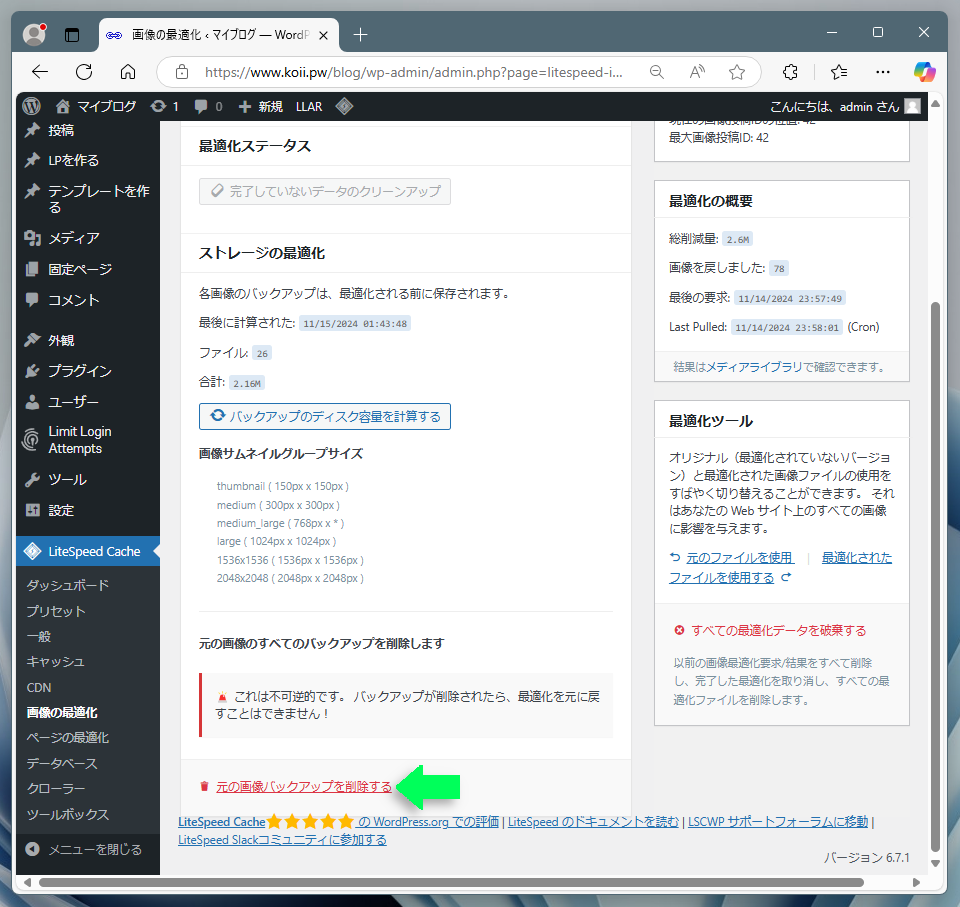
Task: View site information lock icon
Action: [x=182, y=72]
